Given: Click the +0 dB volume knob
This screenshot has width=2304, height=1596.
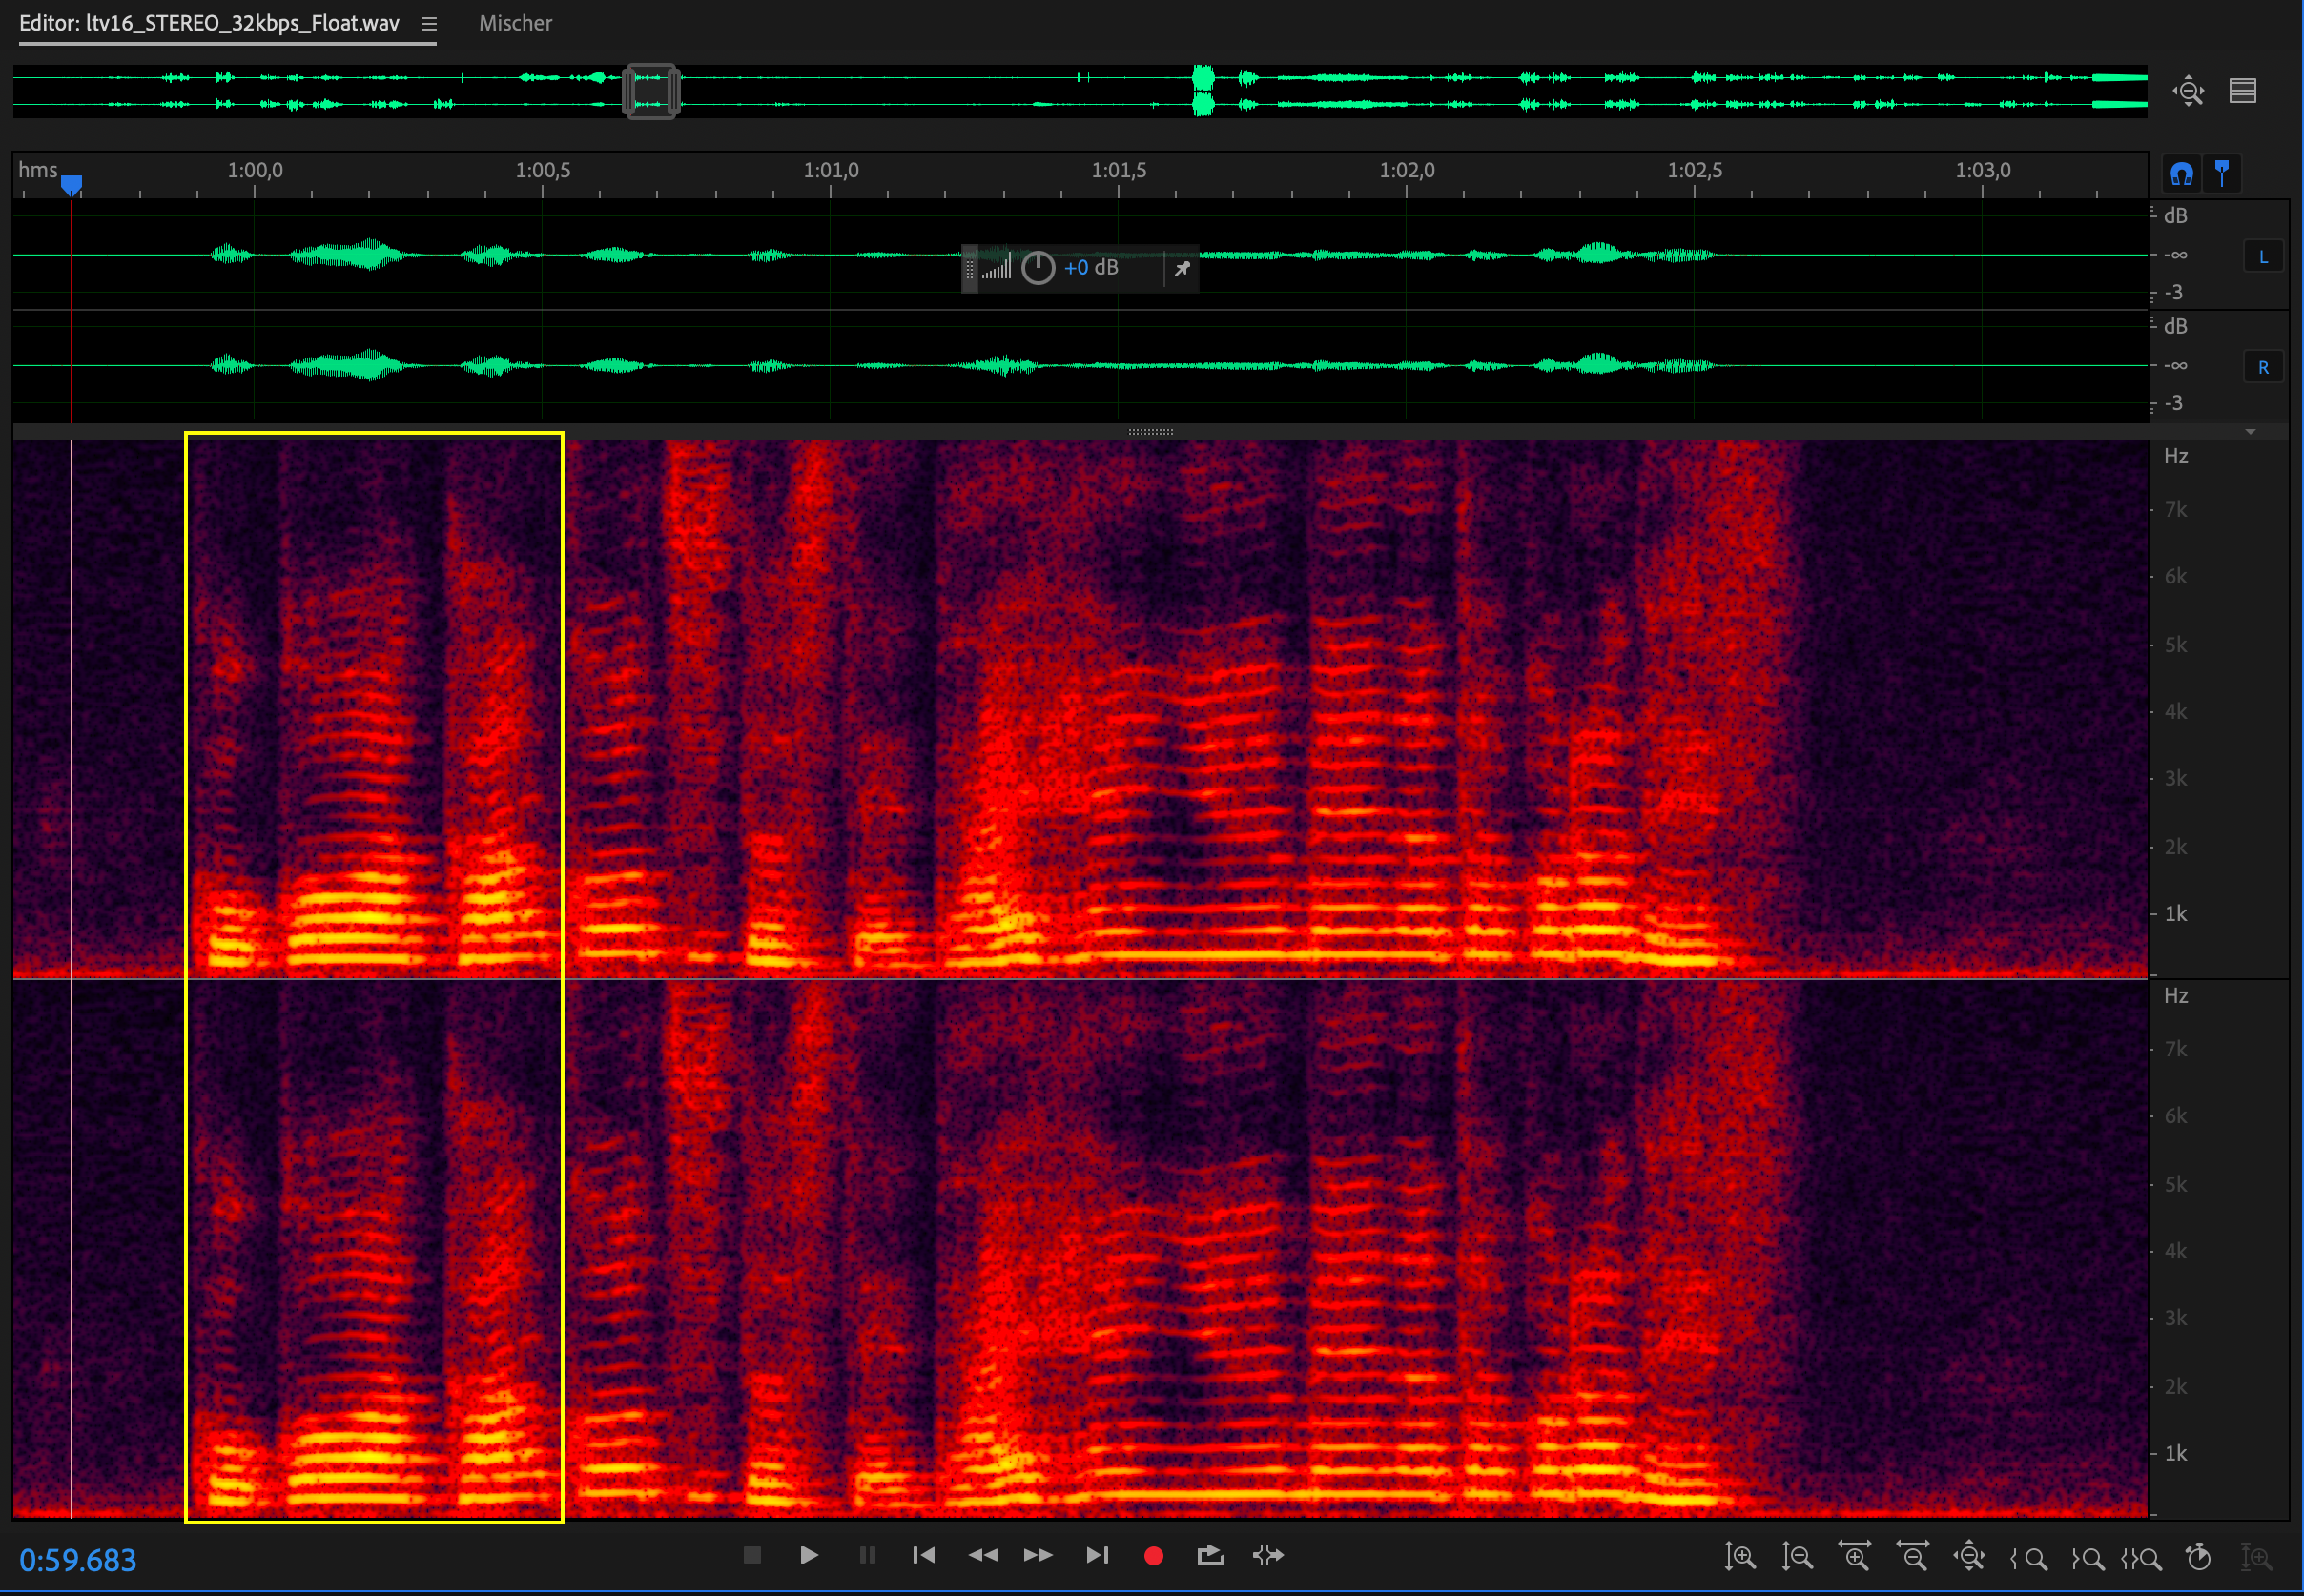Looking at the screenshot, I should point(1038,268).
